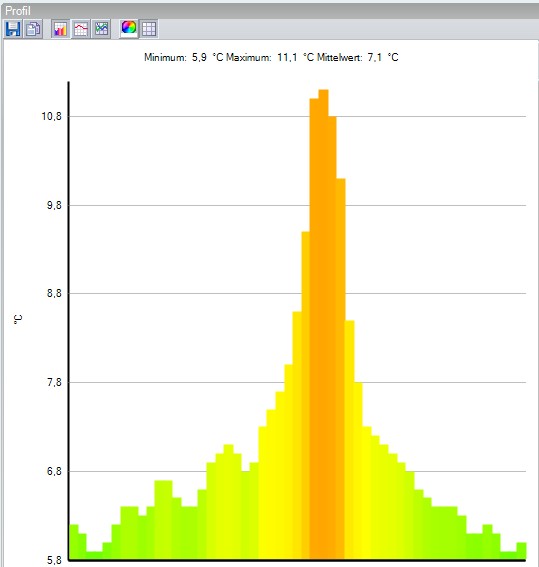539x567 pixels.
Task: Click the 7,8 y-axis label
Action: point(54,382)
